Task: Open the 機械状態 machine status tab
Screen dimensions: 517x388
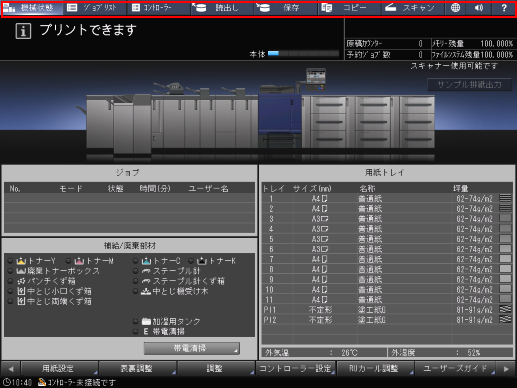Action: [x=32, y=8]
